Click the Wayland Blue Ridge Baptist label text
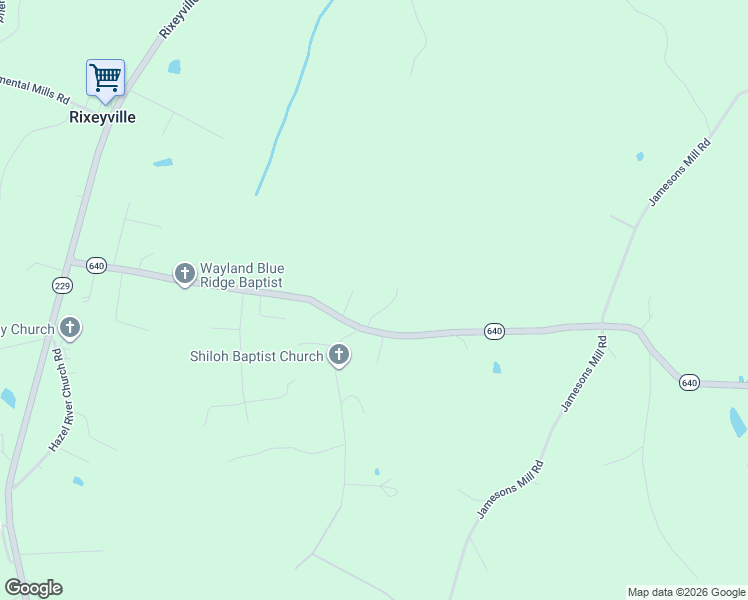748x600 pixels. coord(242,275)
